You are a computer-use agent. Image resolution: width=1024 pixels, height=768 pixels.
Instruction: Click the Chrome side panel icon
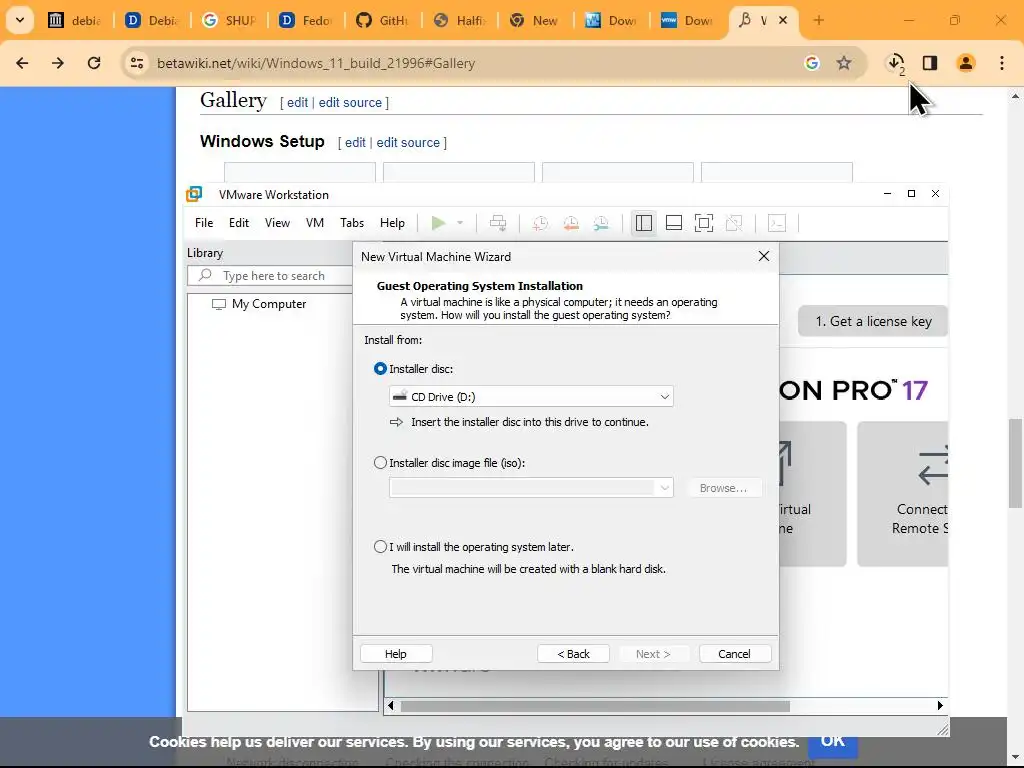pyautogui.click(x=930, y=63)
